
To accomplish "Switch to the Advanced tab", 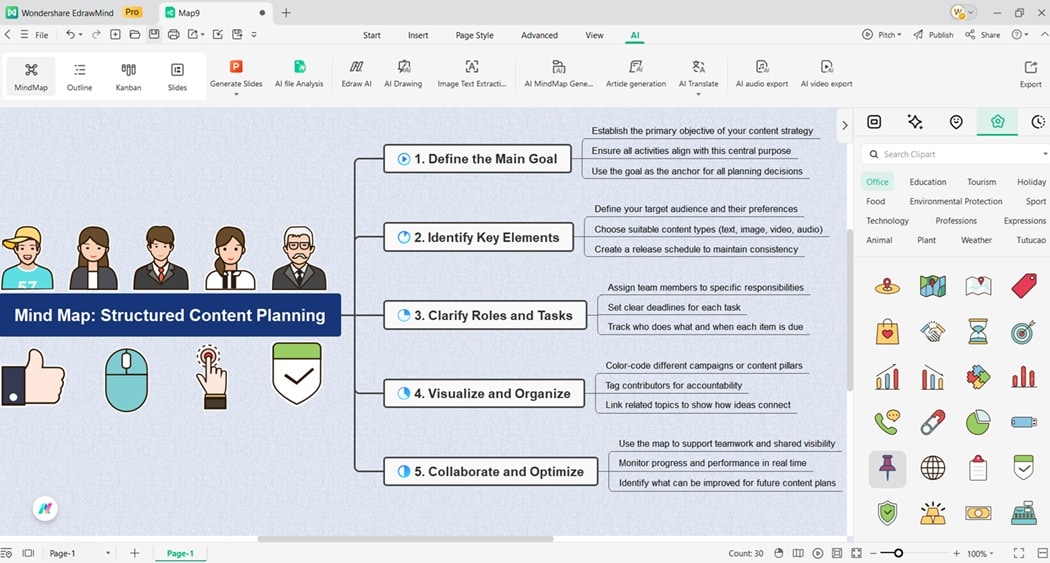I will click(x=539, y=35).
